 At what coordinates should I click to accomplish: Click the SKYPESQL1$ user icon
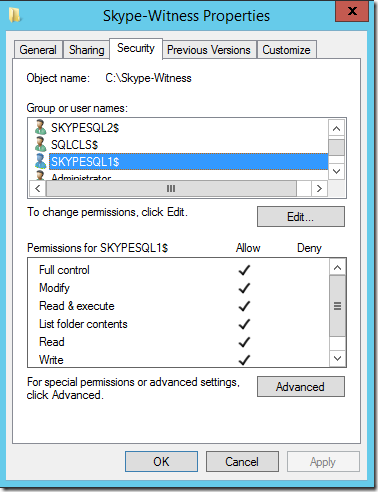(x=40, y=161)
